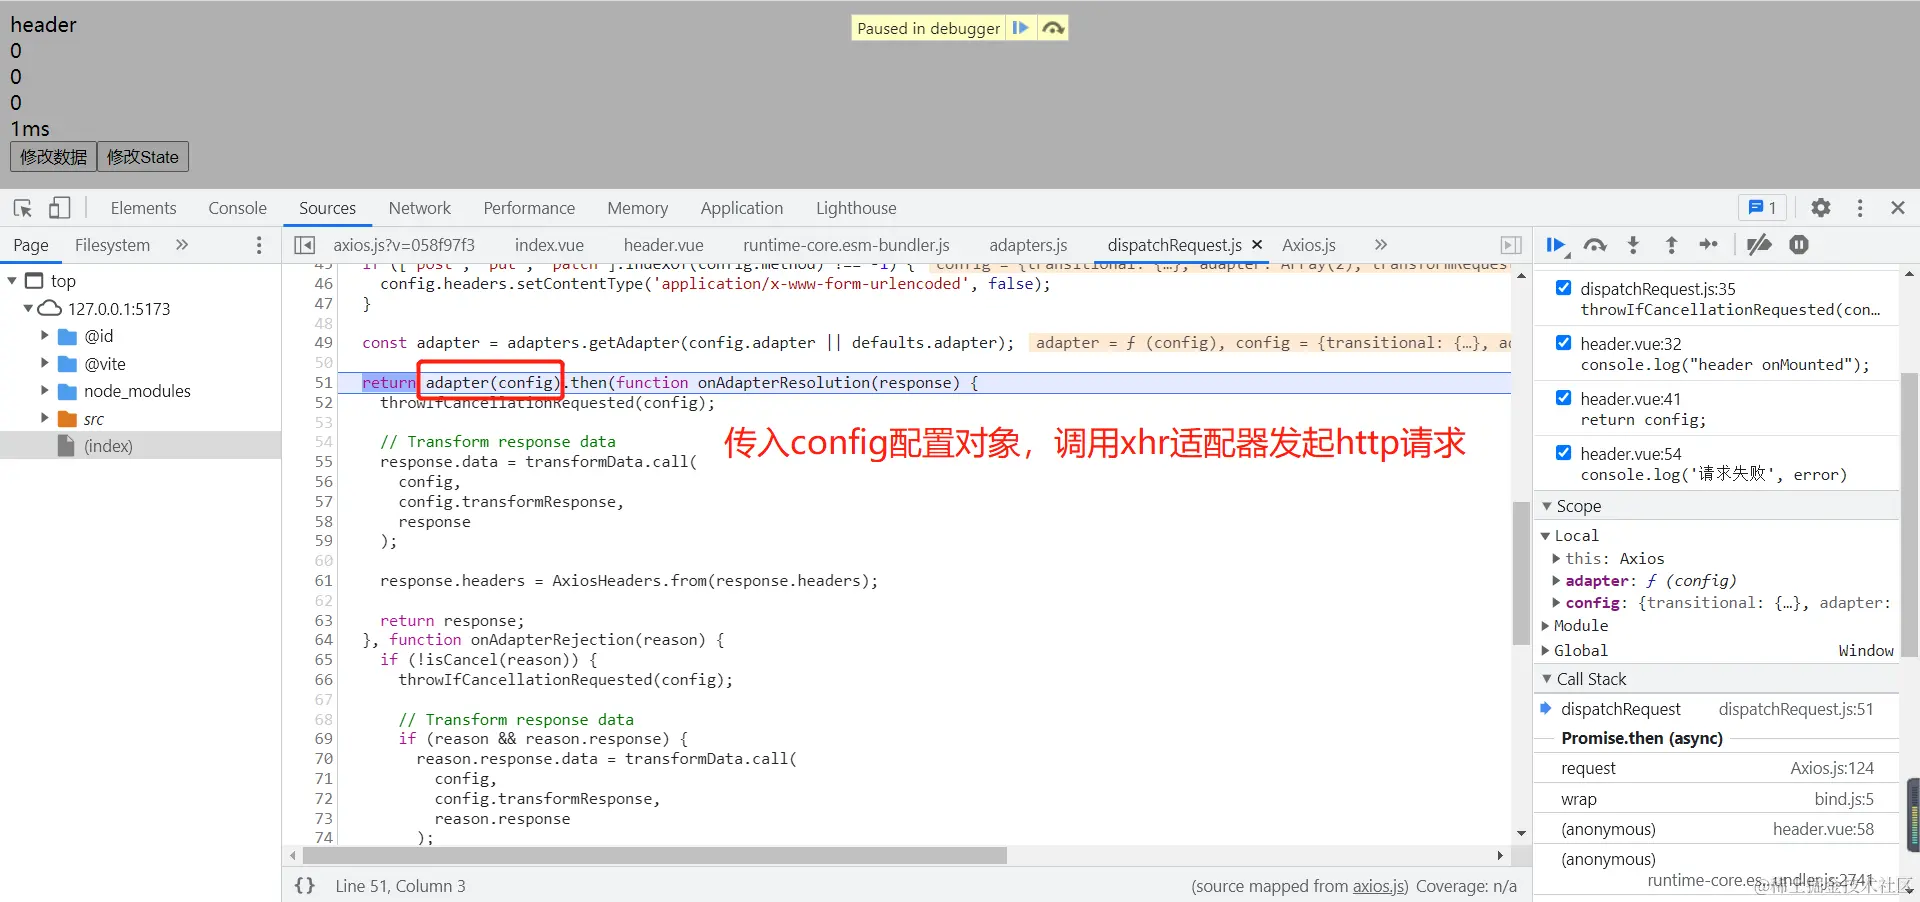The height and width of the screenshot is (902, 1920).
Task: Activate the inspect element picker icon
Action: (23, 208)
